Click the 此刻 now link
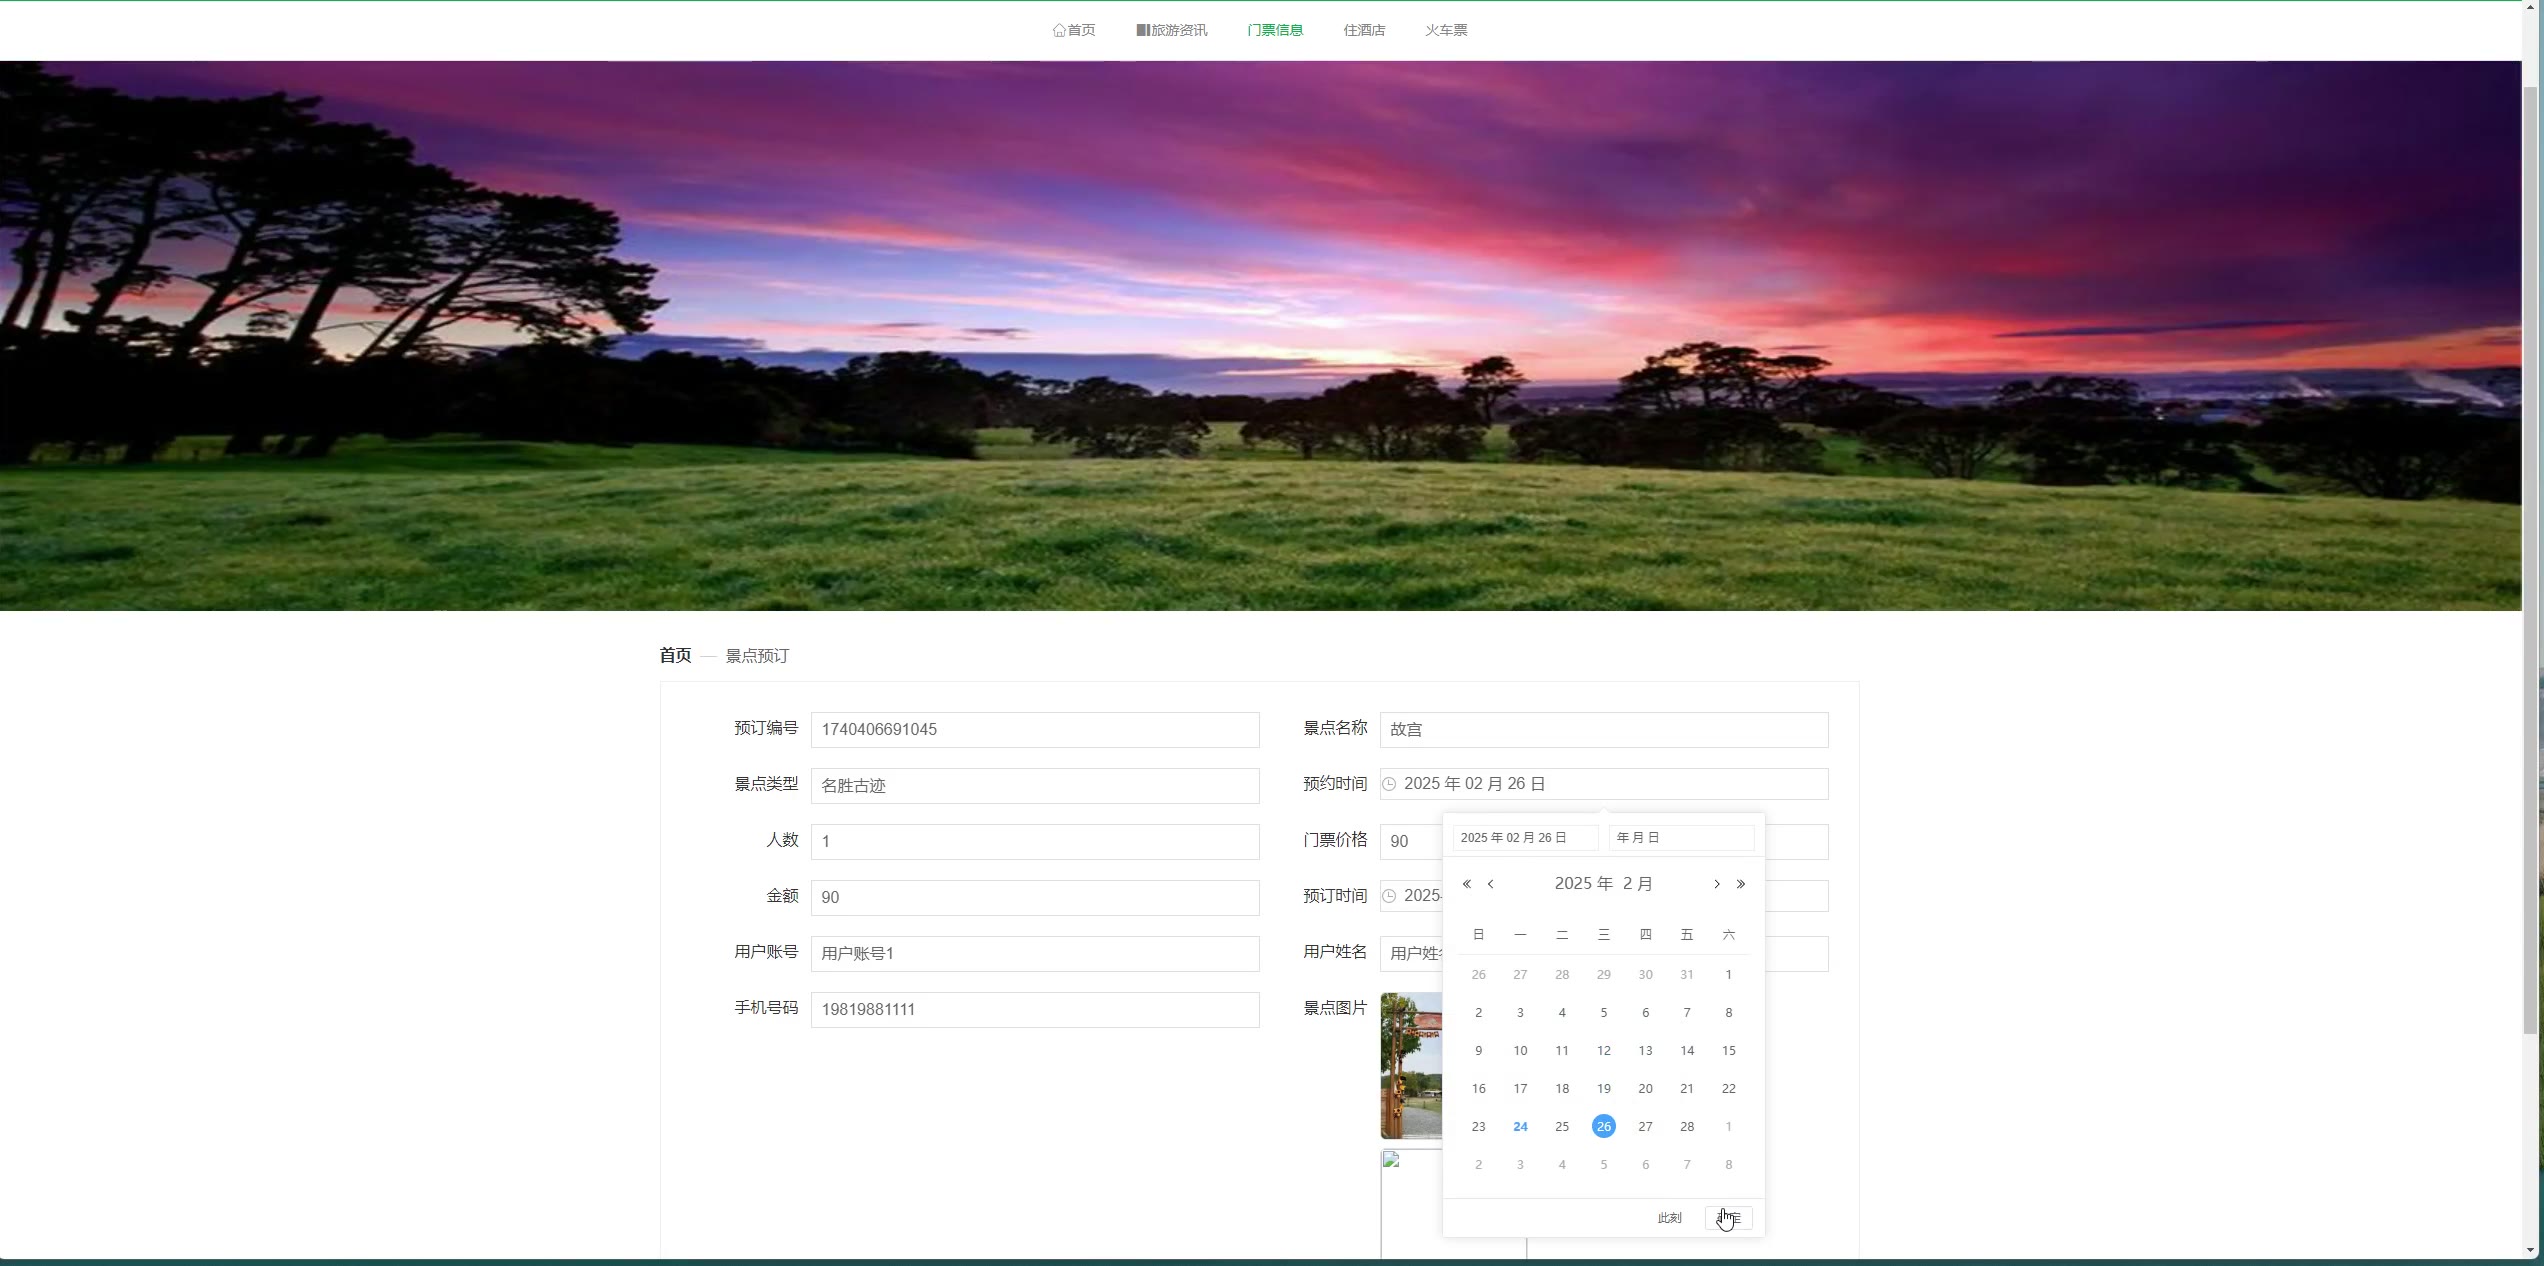 pos(1669,1218)
